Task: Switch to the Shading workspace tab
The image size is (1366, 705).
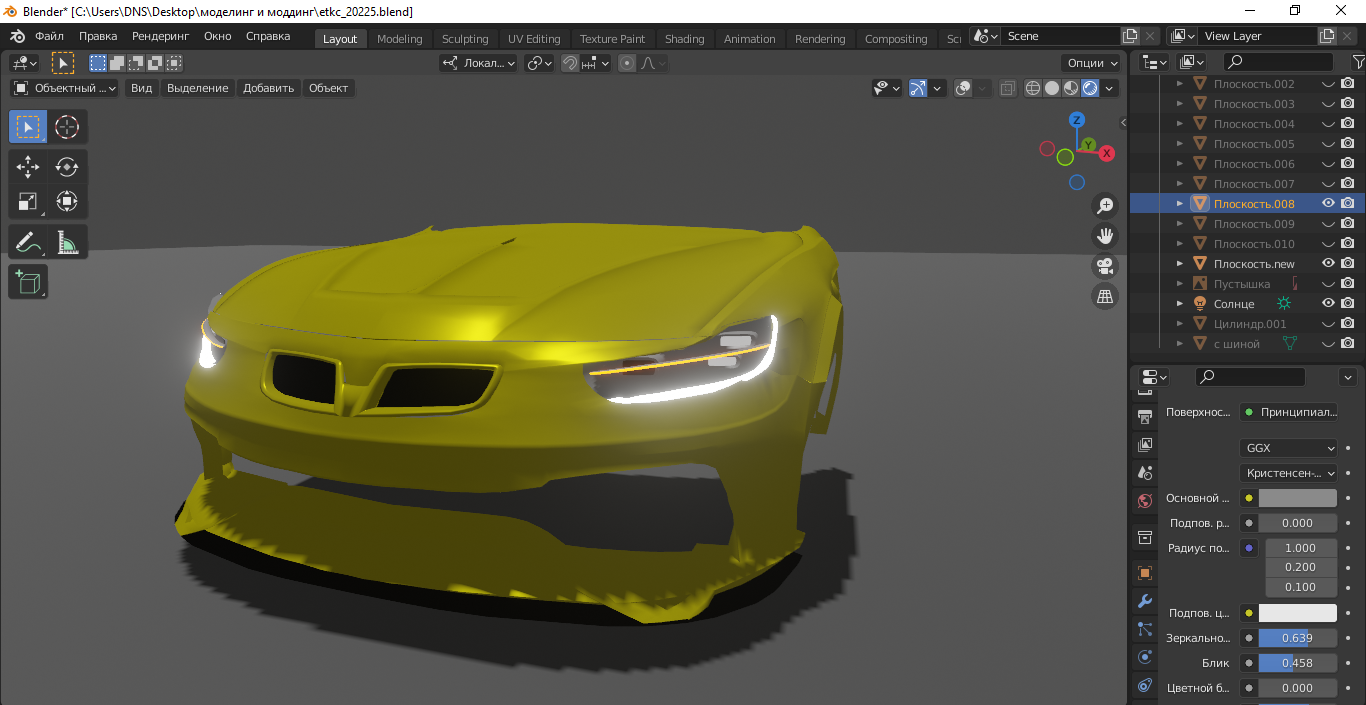Action: point(684,39)
